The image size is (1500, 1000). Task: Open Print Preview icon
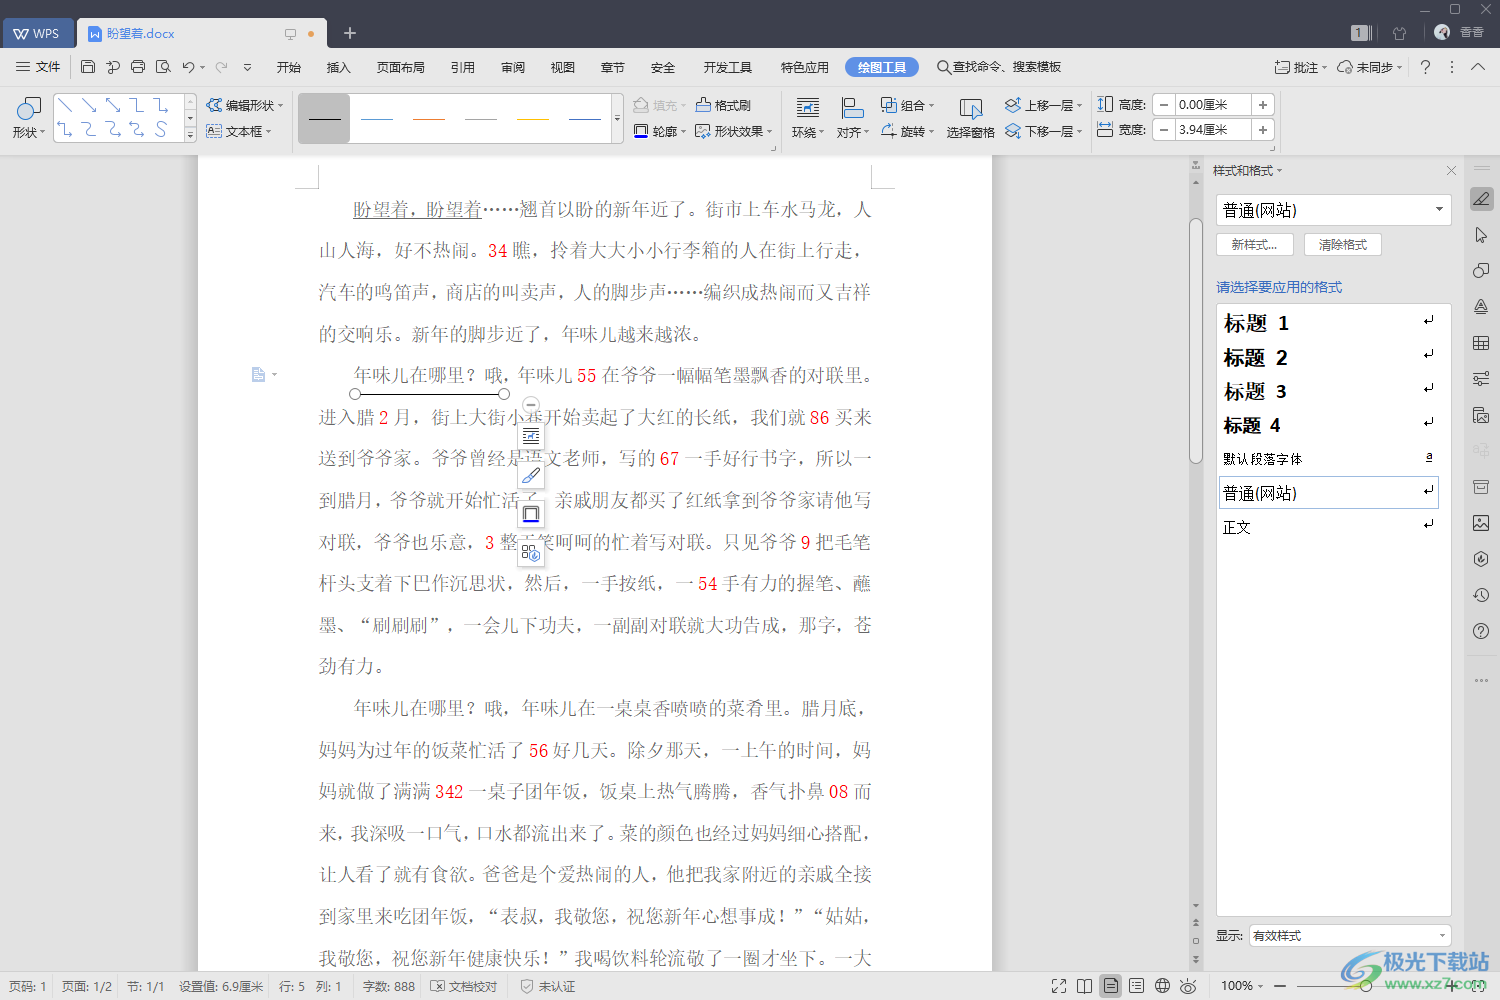point(163,67)
